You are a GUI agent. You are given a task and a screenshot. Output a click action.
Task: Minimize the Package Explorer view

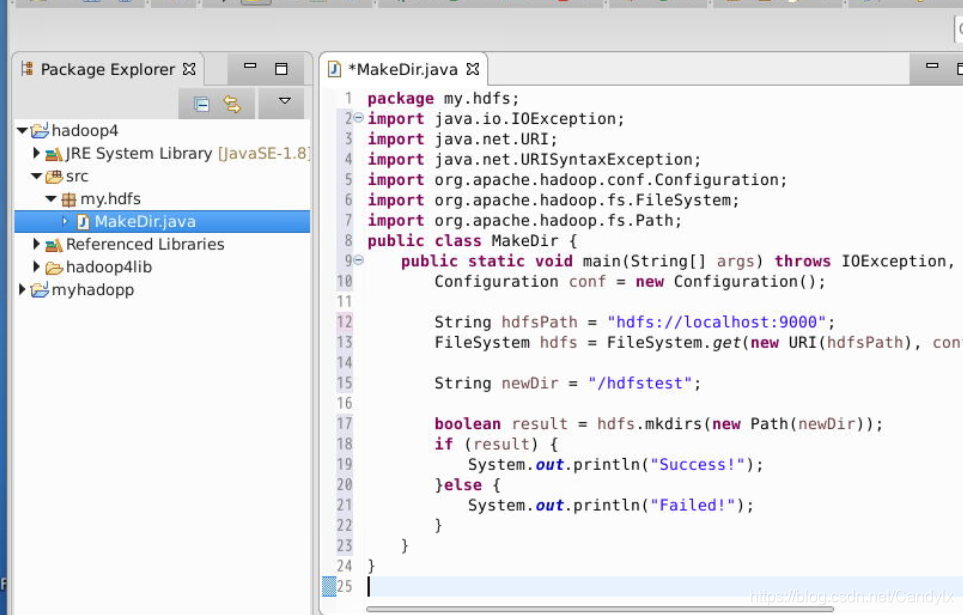(x=250, y=66)
